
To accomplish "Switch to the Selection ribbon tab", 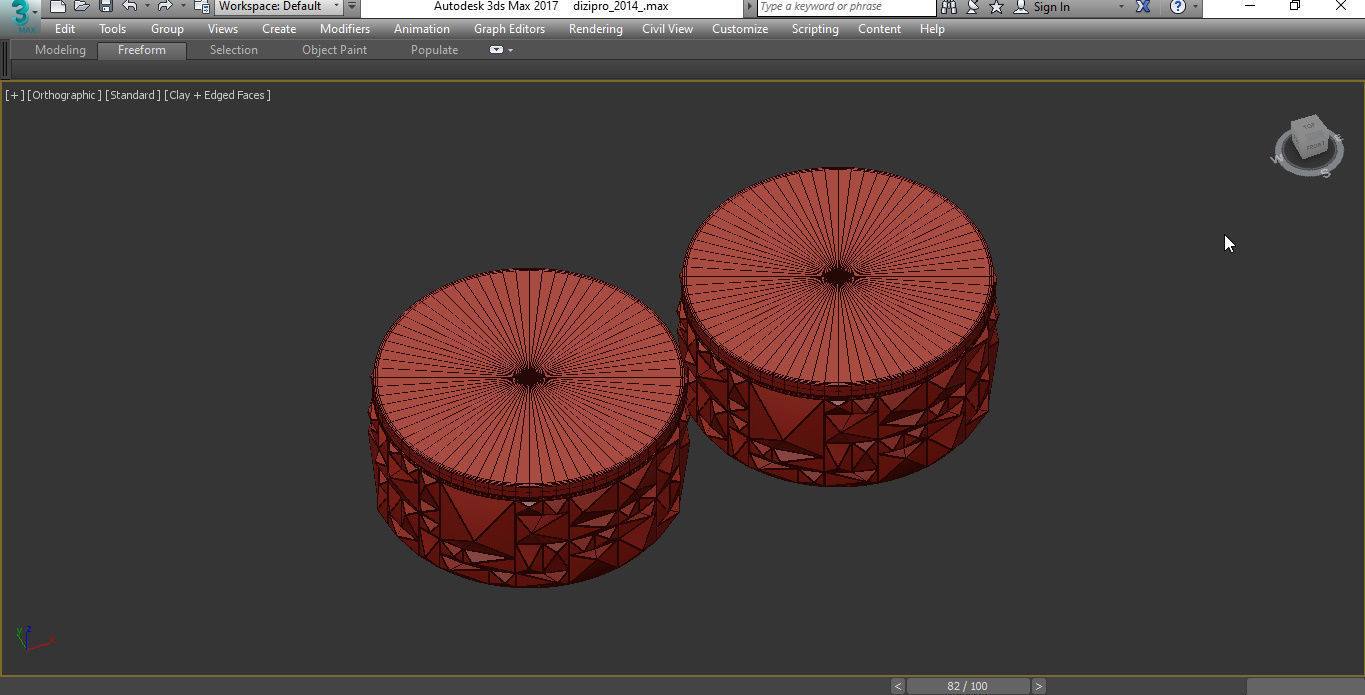I will 234,50.
